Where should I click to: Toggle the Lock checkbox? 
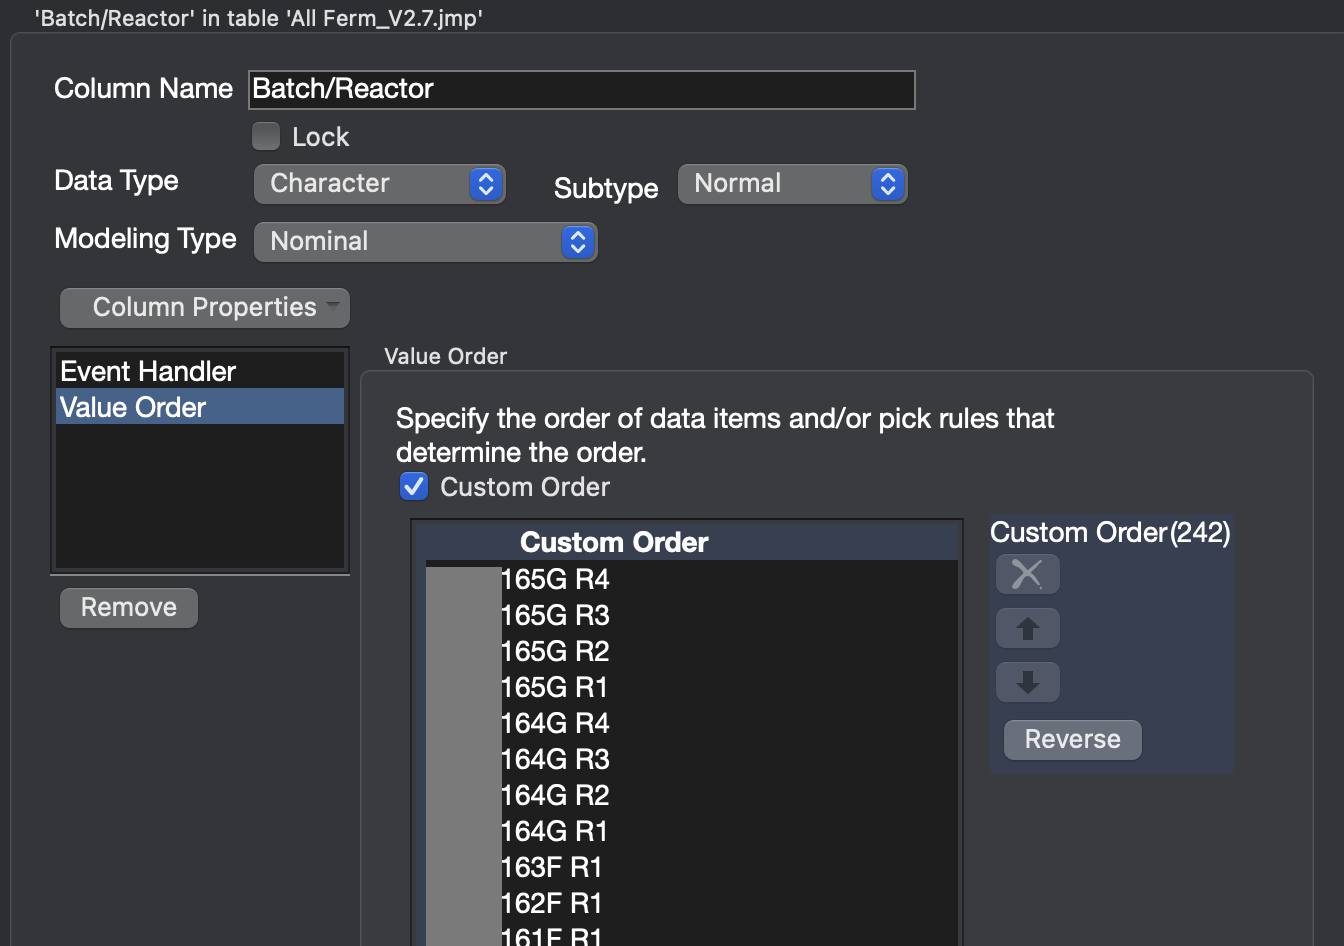click(265, 136)
